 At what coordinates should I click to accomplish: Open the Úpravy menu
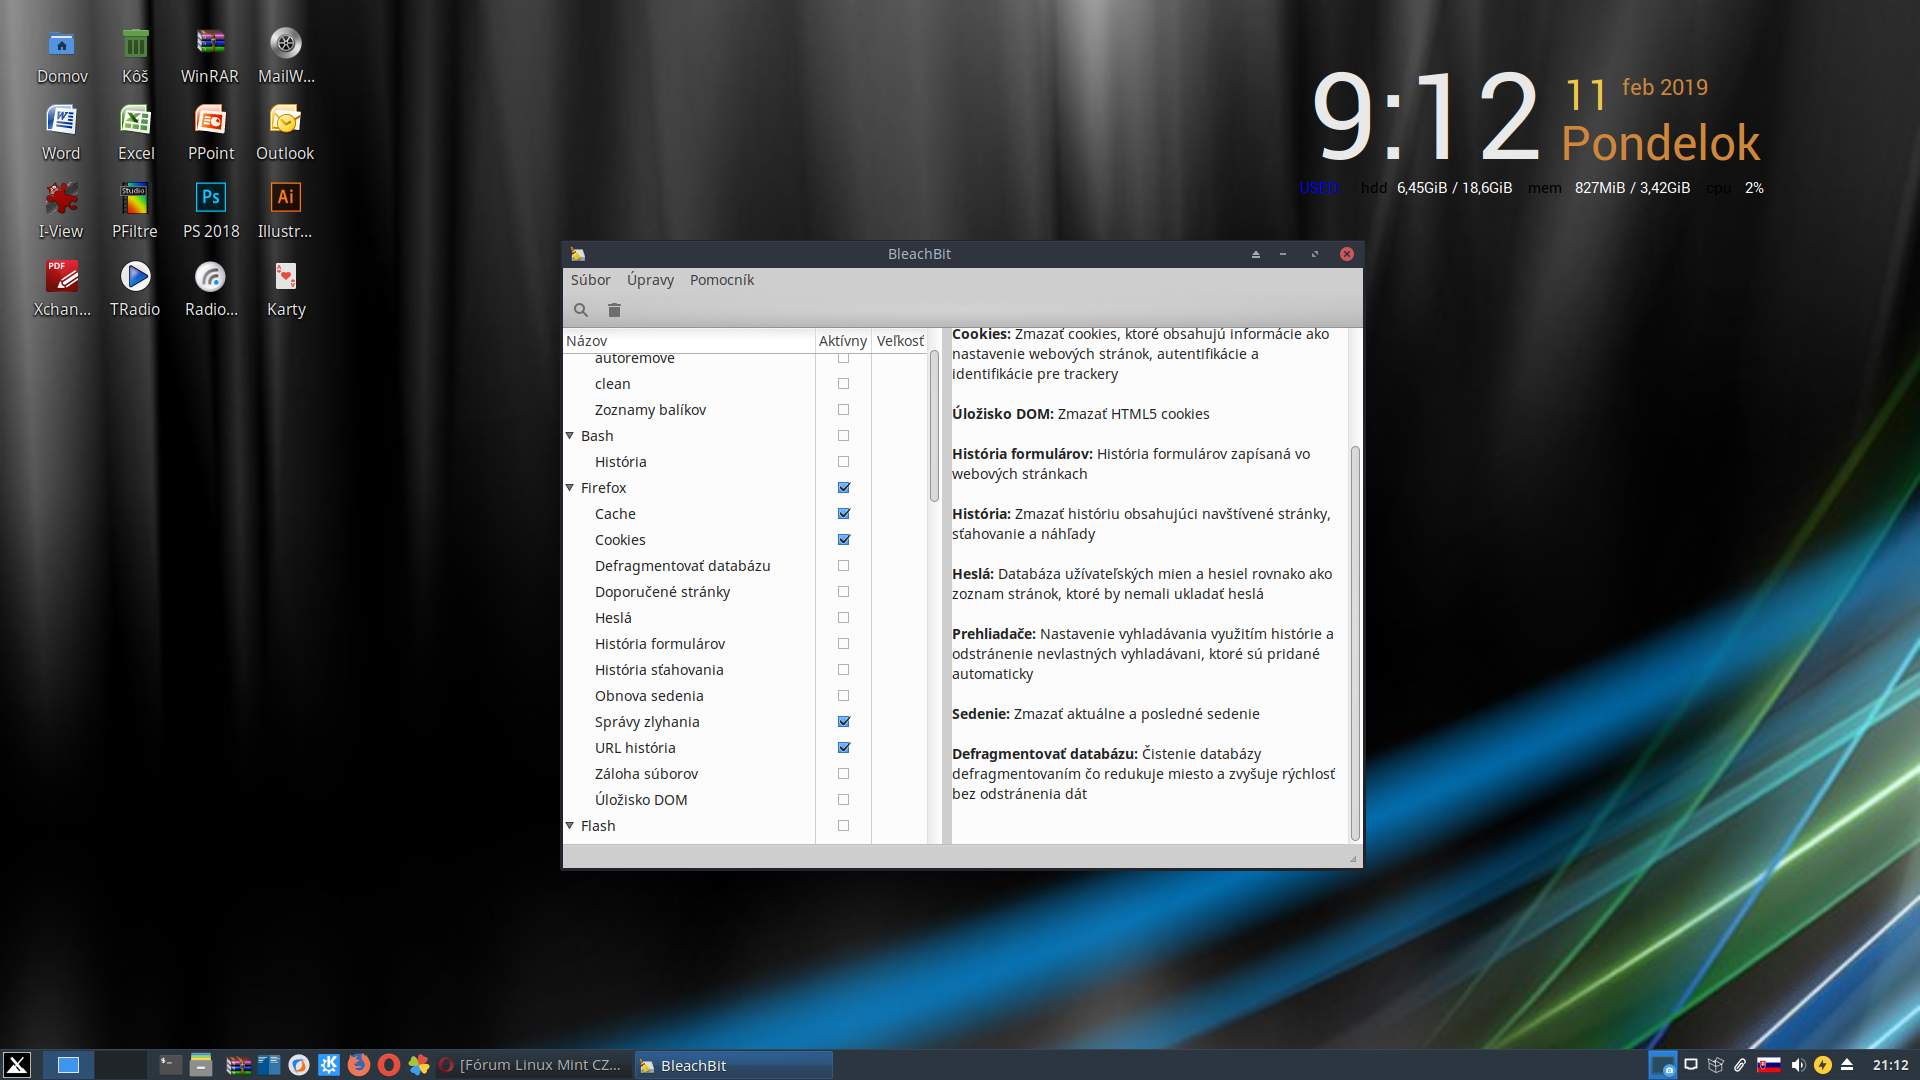point(650,280)
